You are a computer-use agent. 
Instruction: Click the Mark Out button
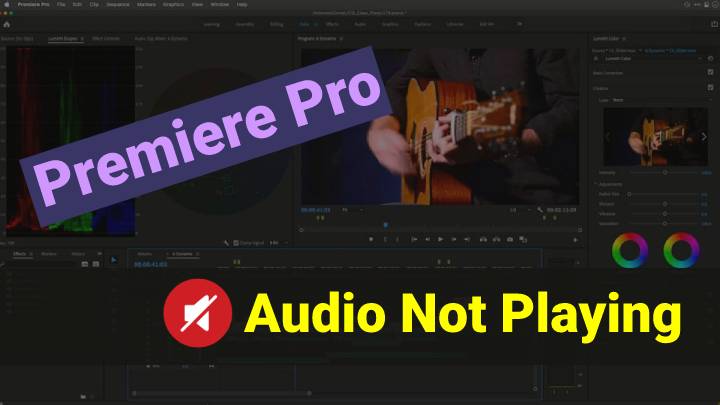point(398,239)
